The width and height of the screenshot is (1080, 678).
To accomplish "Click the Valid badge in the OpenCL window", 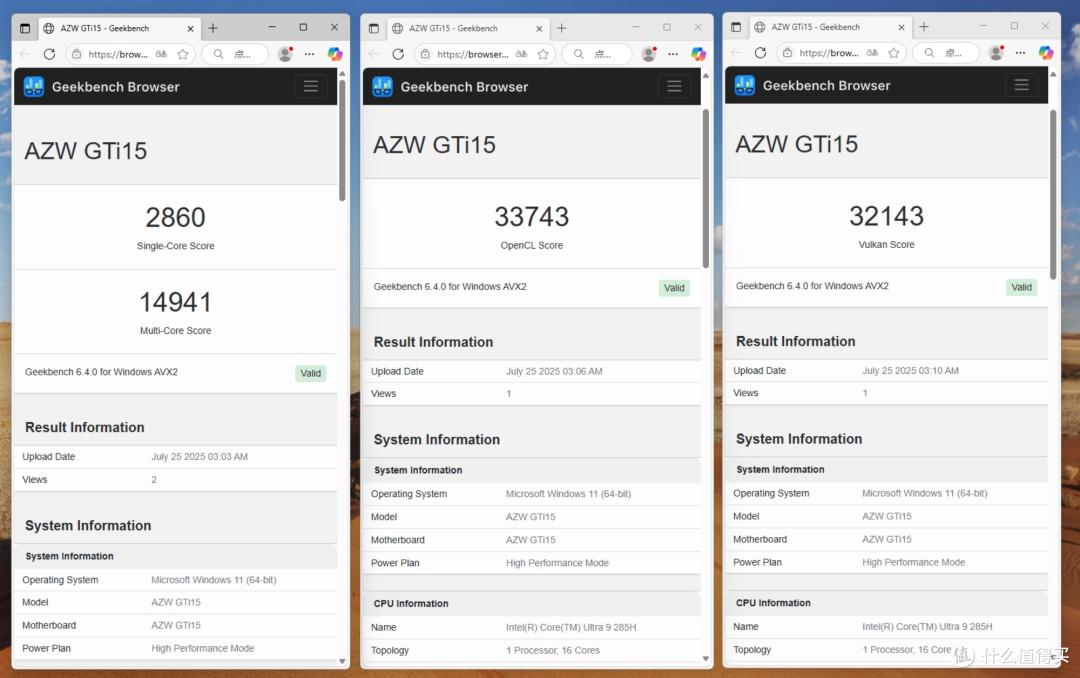I will [674, 288].
